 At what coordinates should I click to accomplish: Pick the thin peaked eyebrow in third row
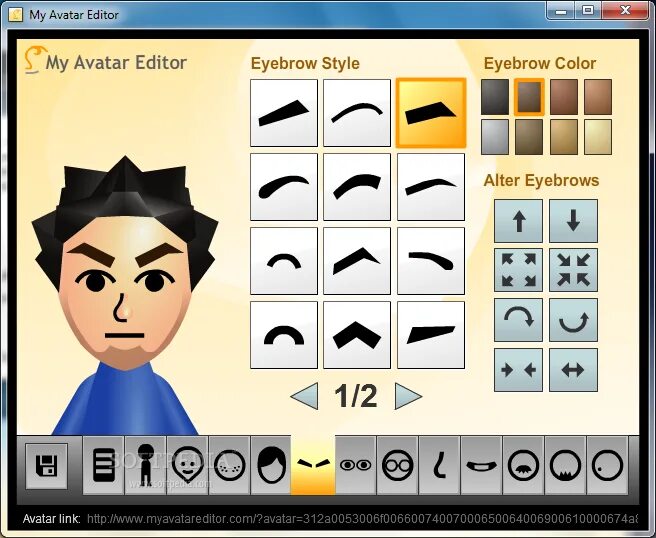[357, 261]
